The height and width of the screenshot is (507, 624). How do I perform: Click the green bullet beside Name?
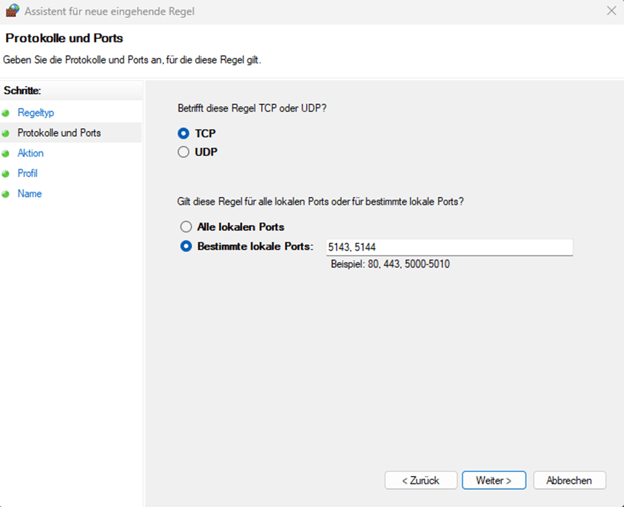point(6,194)
